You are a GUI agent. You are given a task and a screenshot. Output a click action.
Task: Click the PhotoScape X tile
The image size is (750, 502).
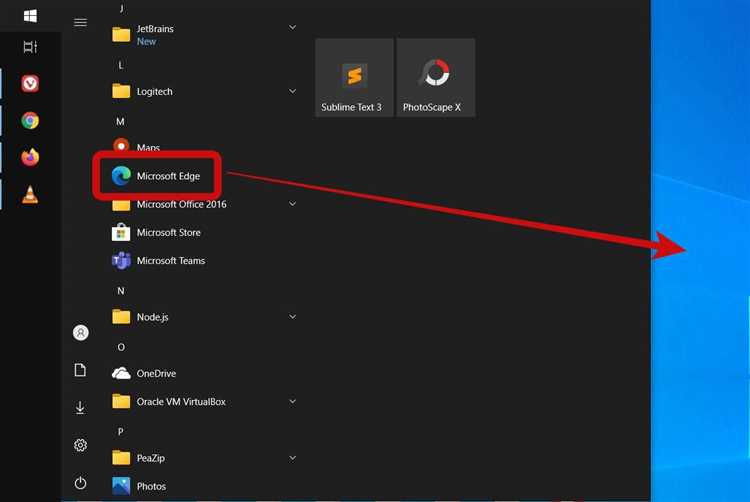click(x=435, y=78)
